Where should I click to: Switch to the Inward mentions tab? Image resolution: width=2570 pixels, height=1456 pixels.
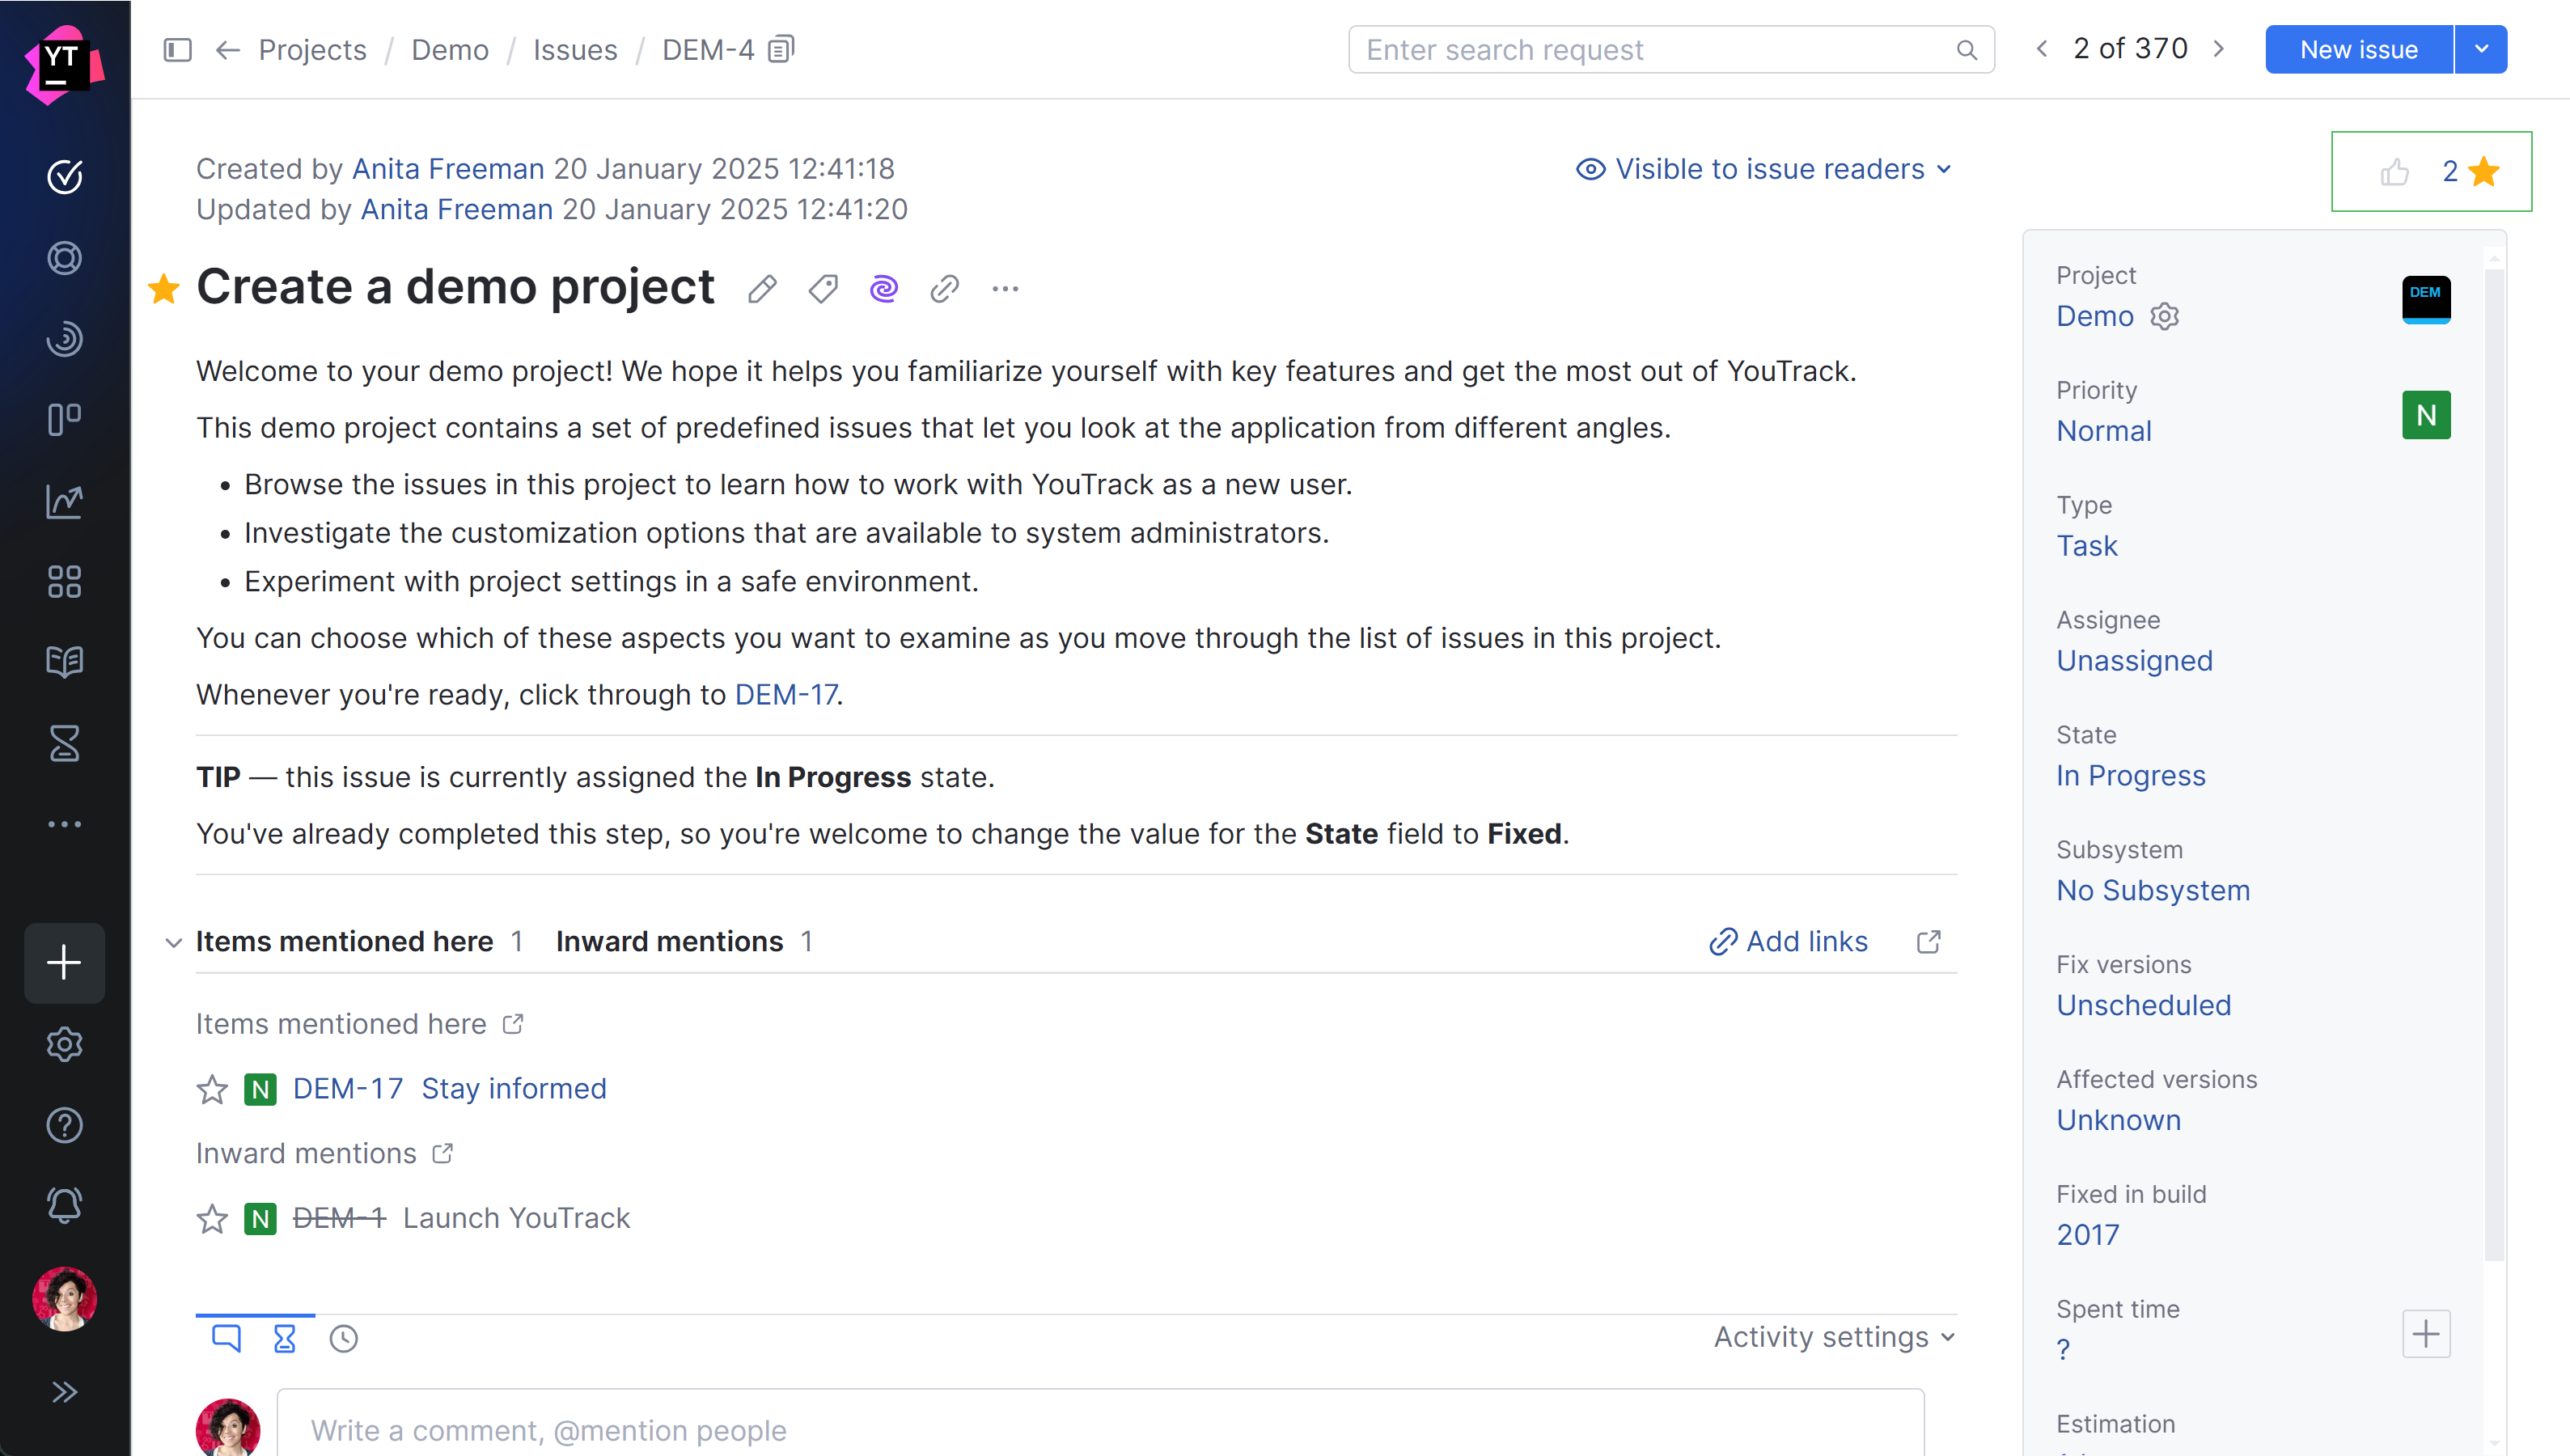[x=669, y=941]
